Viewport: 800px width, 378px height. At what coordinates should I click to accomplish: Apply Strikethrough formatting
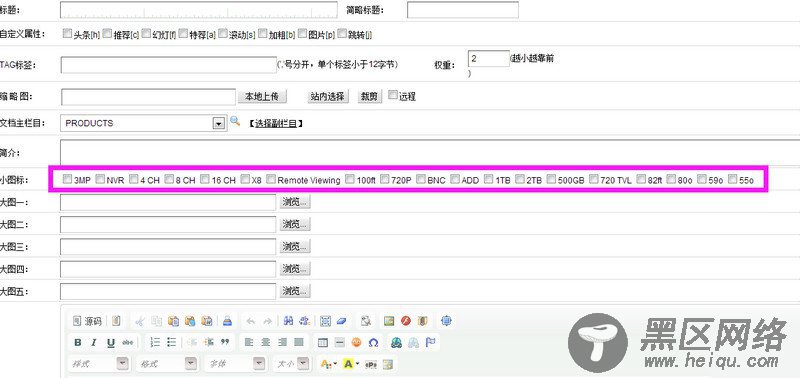click(128, 342)
